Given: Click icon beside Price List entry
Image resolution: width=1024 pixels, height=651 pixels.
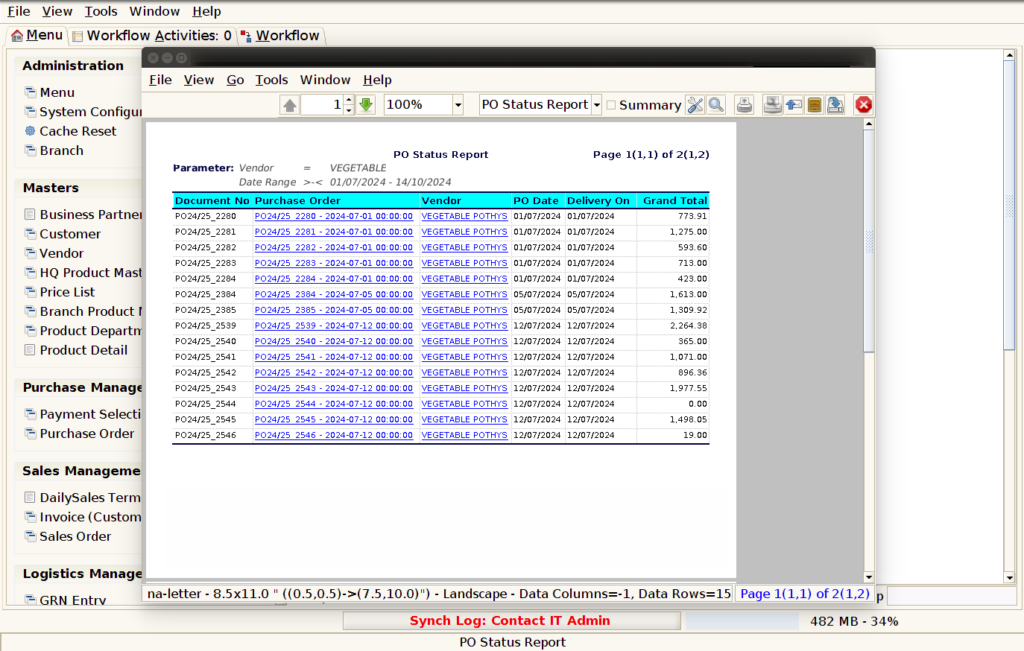Looking at the screenshot, I should pyautogui.click(x=30, y=292).
